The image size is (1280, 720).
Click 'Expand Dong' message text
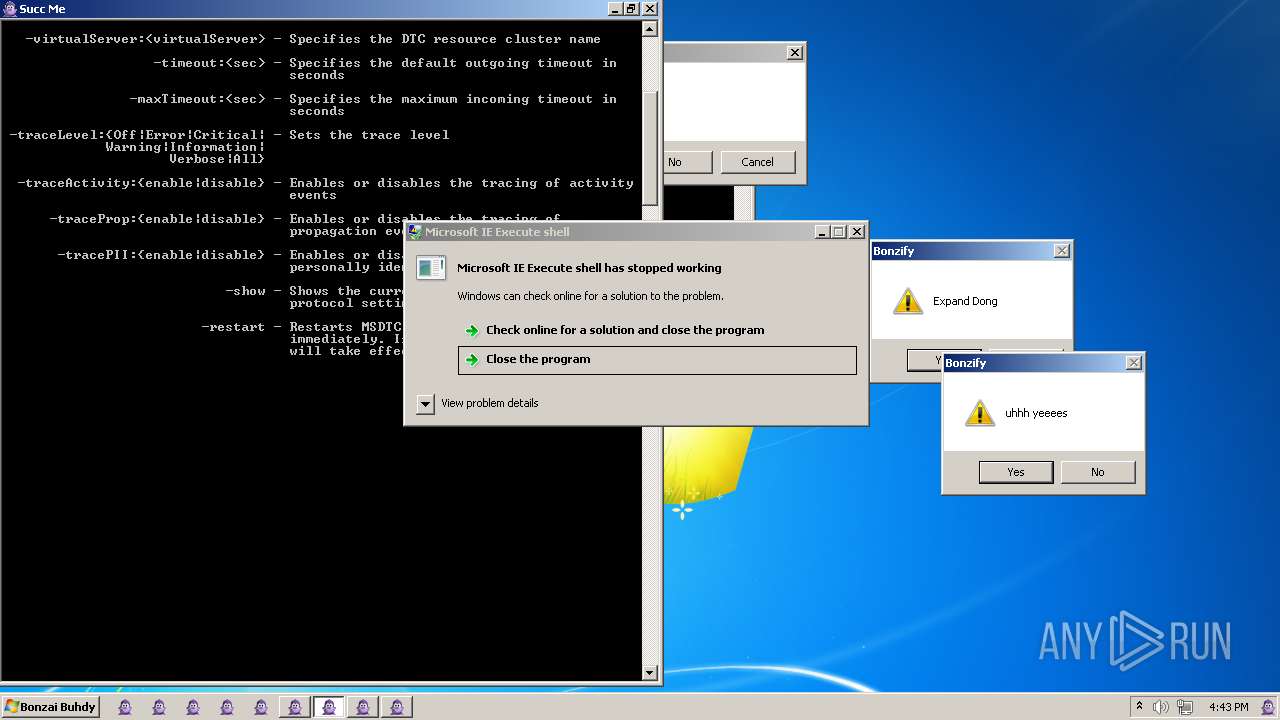click(x=965, y=301)
